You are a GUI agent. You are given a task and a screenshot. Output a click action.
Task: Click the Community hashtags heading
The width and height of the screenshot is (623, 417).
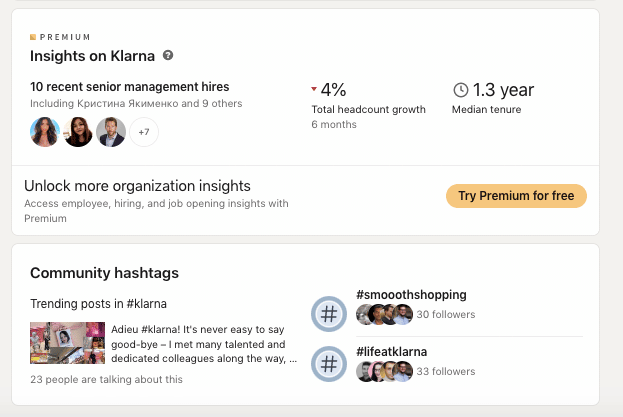coord(104,273)
